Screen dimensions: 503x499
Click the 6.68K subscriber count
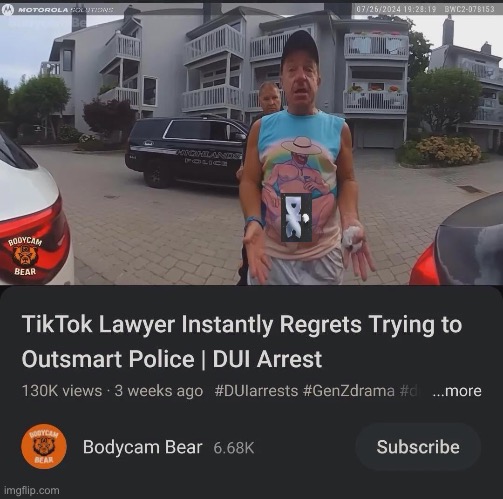[x=234, y=448]
